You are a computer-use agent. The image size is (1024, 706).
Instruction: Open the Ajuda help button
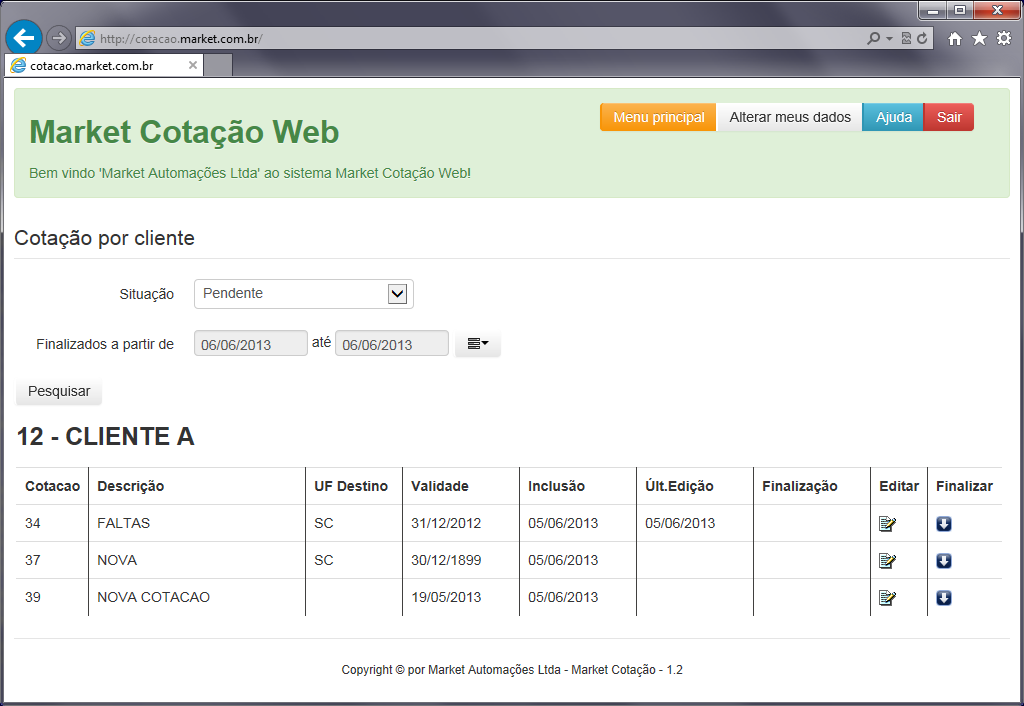[x=893, y=117]
